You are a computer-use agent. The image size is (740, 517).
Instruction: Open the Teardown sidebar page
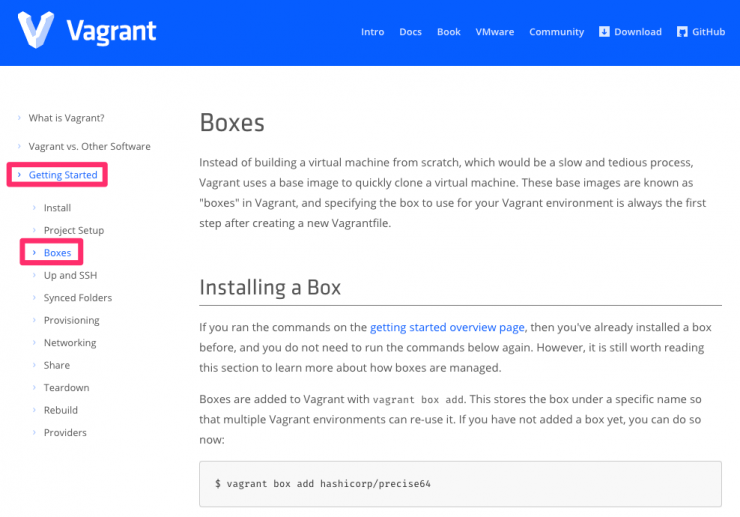coord(66,388)
